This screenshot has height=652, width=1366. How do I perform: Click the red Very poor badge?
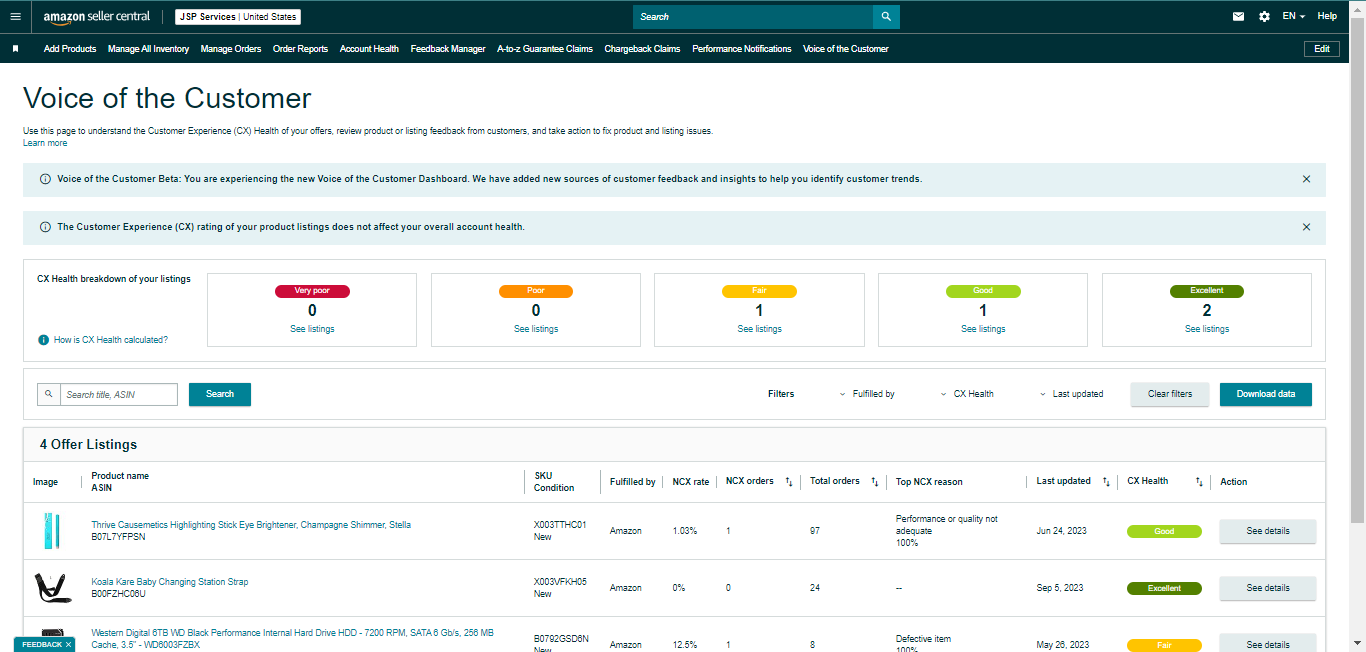(x=312, y=291)
